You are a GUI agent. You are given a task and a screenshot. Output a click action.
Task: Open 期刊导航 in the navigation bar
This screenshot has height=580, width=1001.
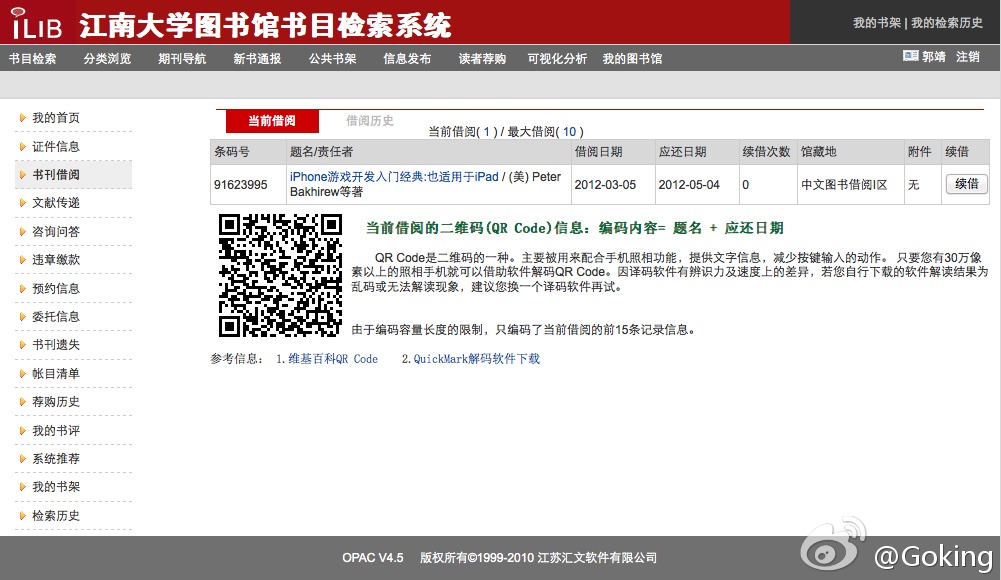(182, 59)
